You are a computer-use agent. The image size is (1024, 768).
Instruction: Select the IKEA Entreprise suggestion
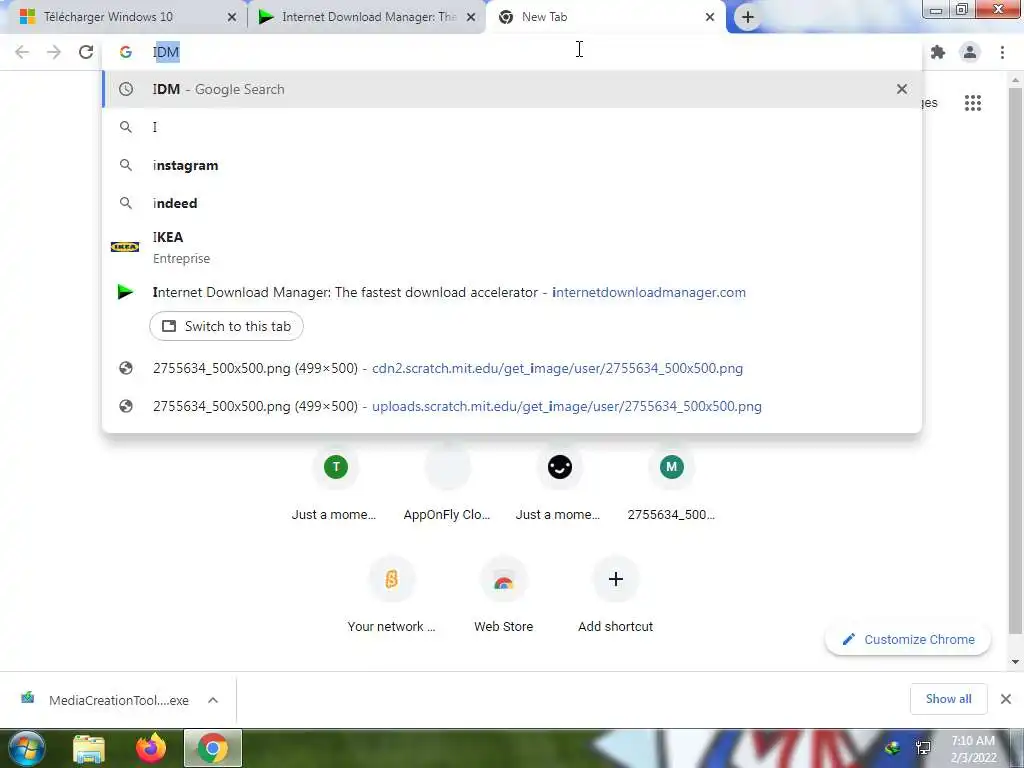click(511, 247)
